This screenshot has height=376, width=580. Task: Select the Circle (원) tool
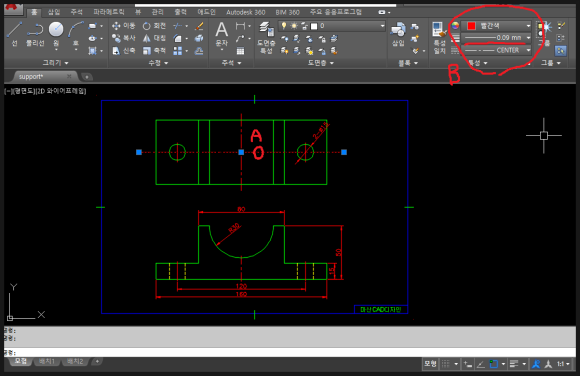click(56, 34)
